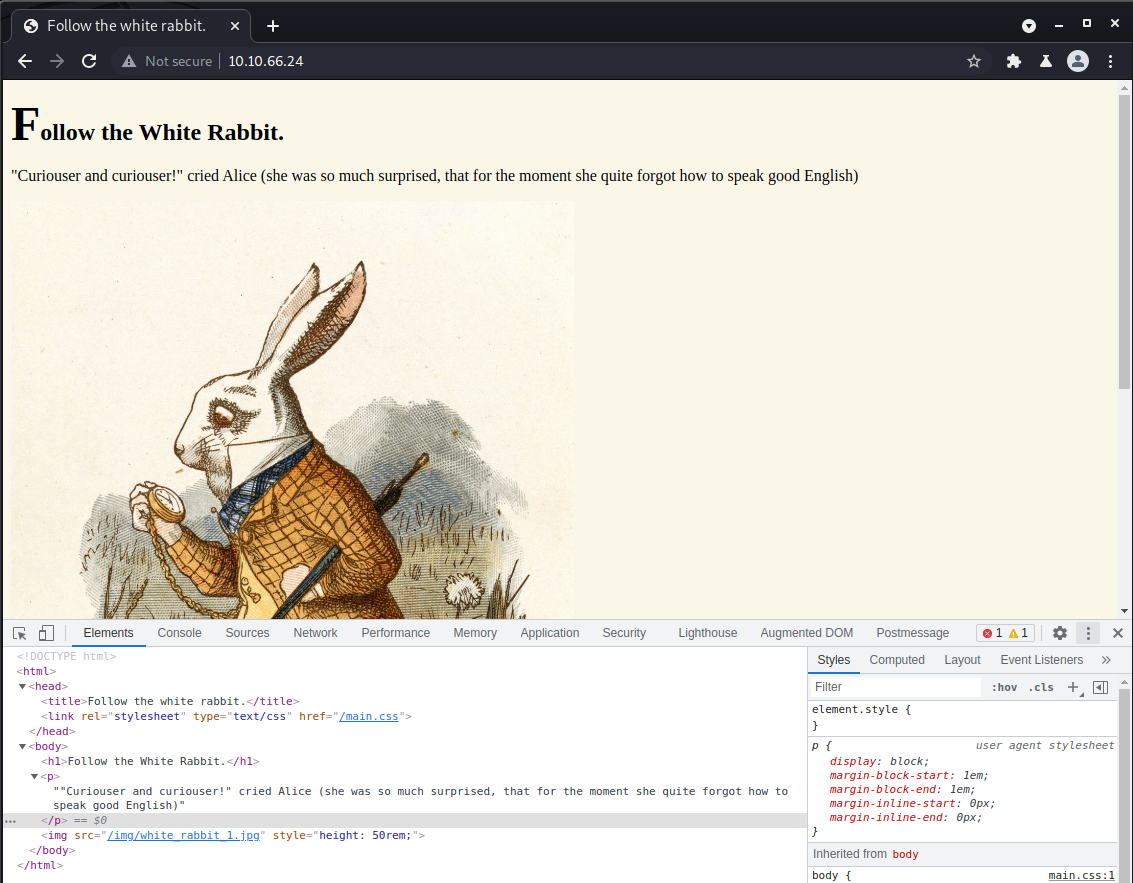Open the Extensions puzzle icon
1133x883 pixels.
click(1014, 61)
